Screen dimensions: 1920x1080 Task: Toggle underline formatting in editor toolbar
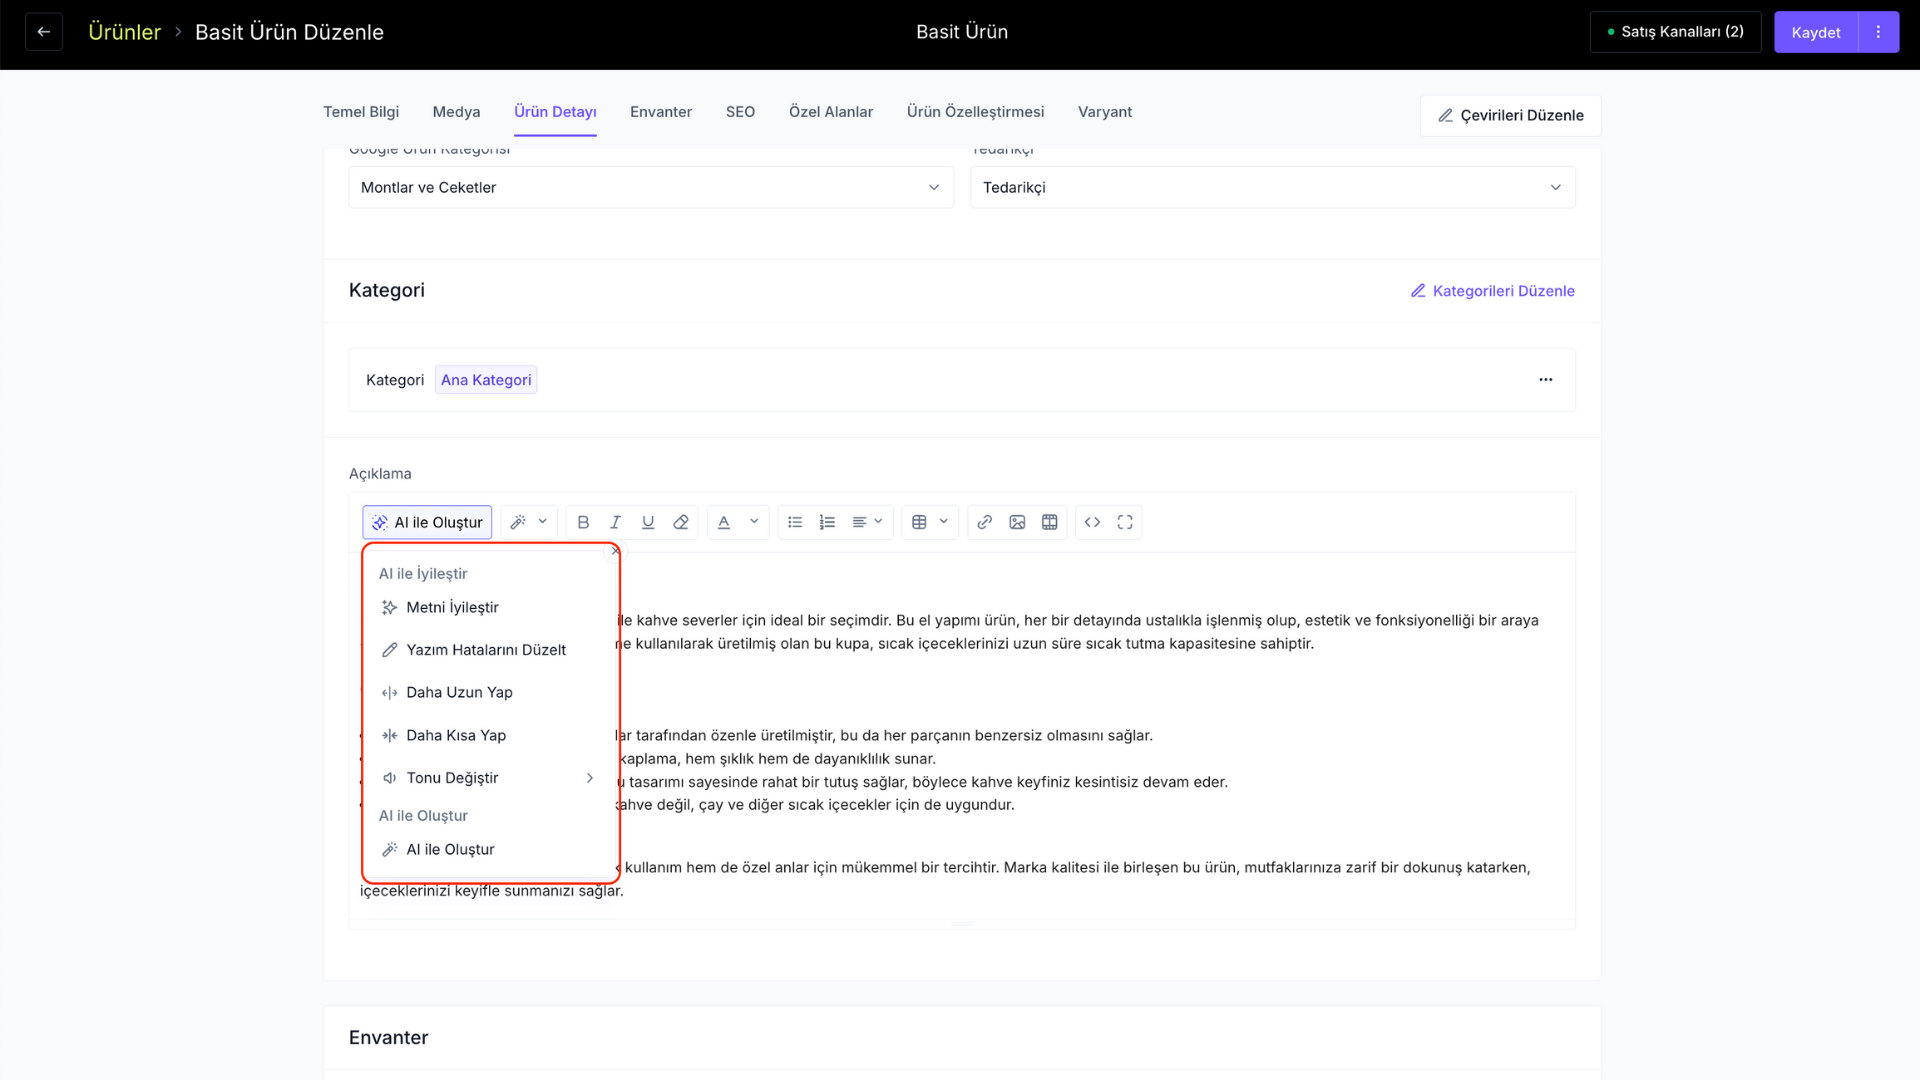(648, 522)
